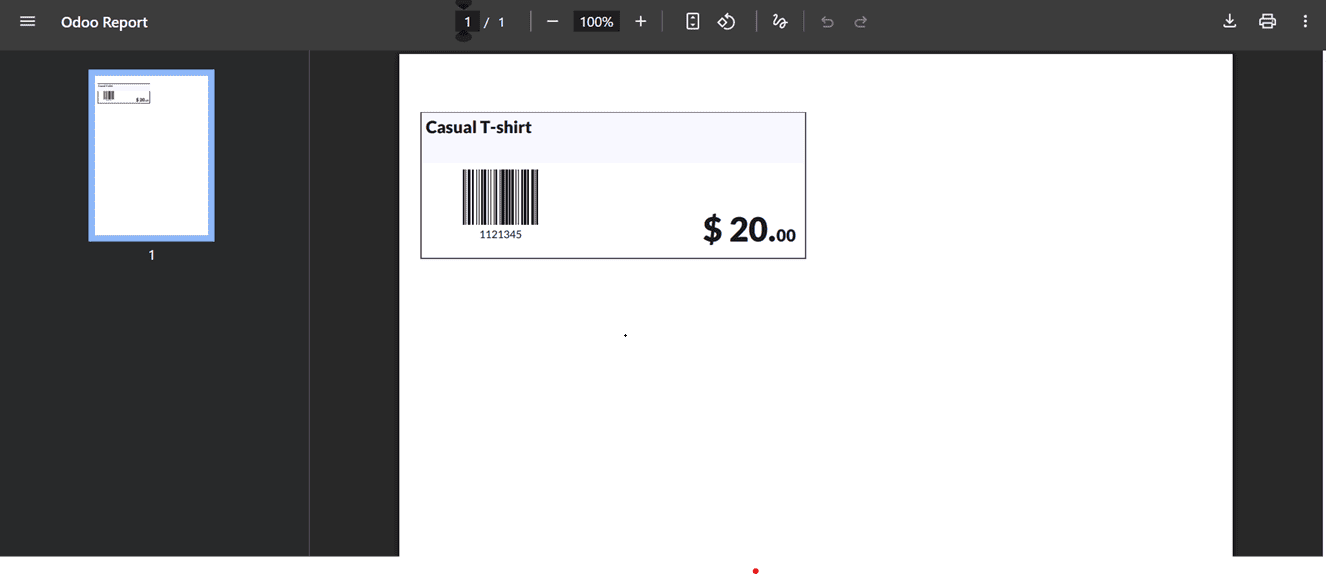Undo the last annotation
Image resolution: width=1326 pixels, height=575 pixels.
827,22
